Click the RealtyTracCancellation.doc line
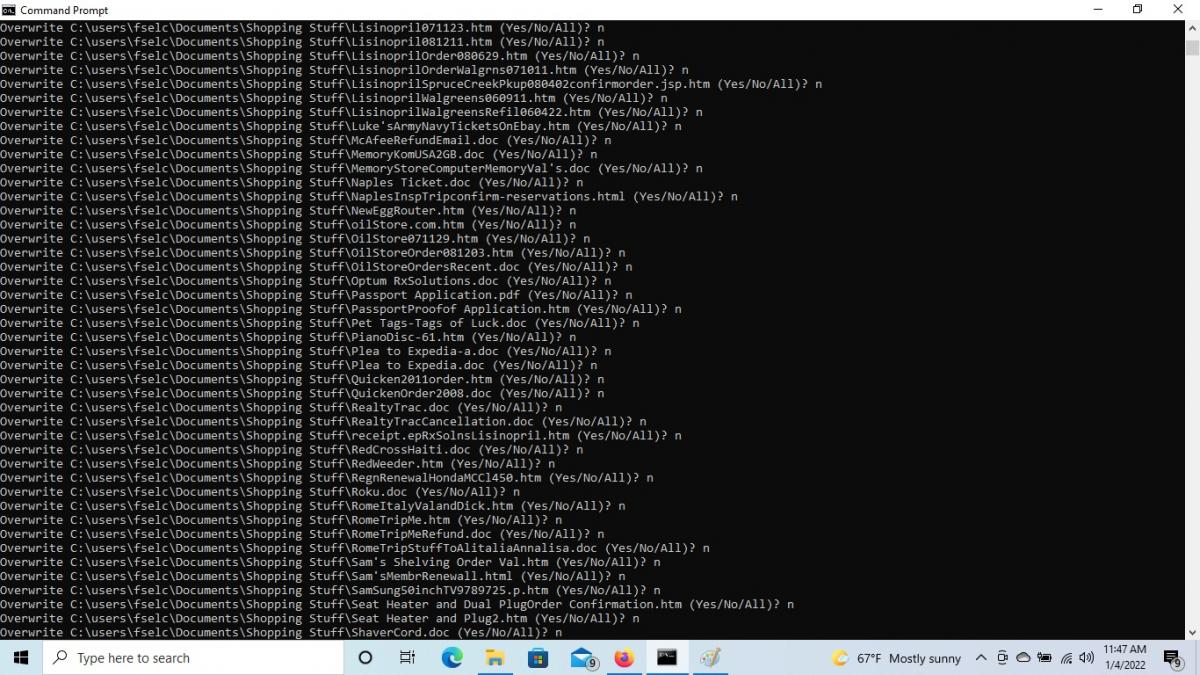 pos(323,421)
